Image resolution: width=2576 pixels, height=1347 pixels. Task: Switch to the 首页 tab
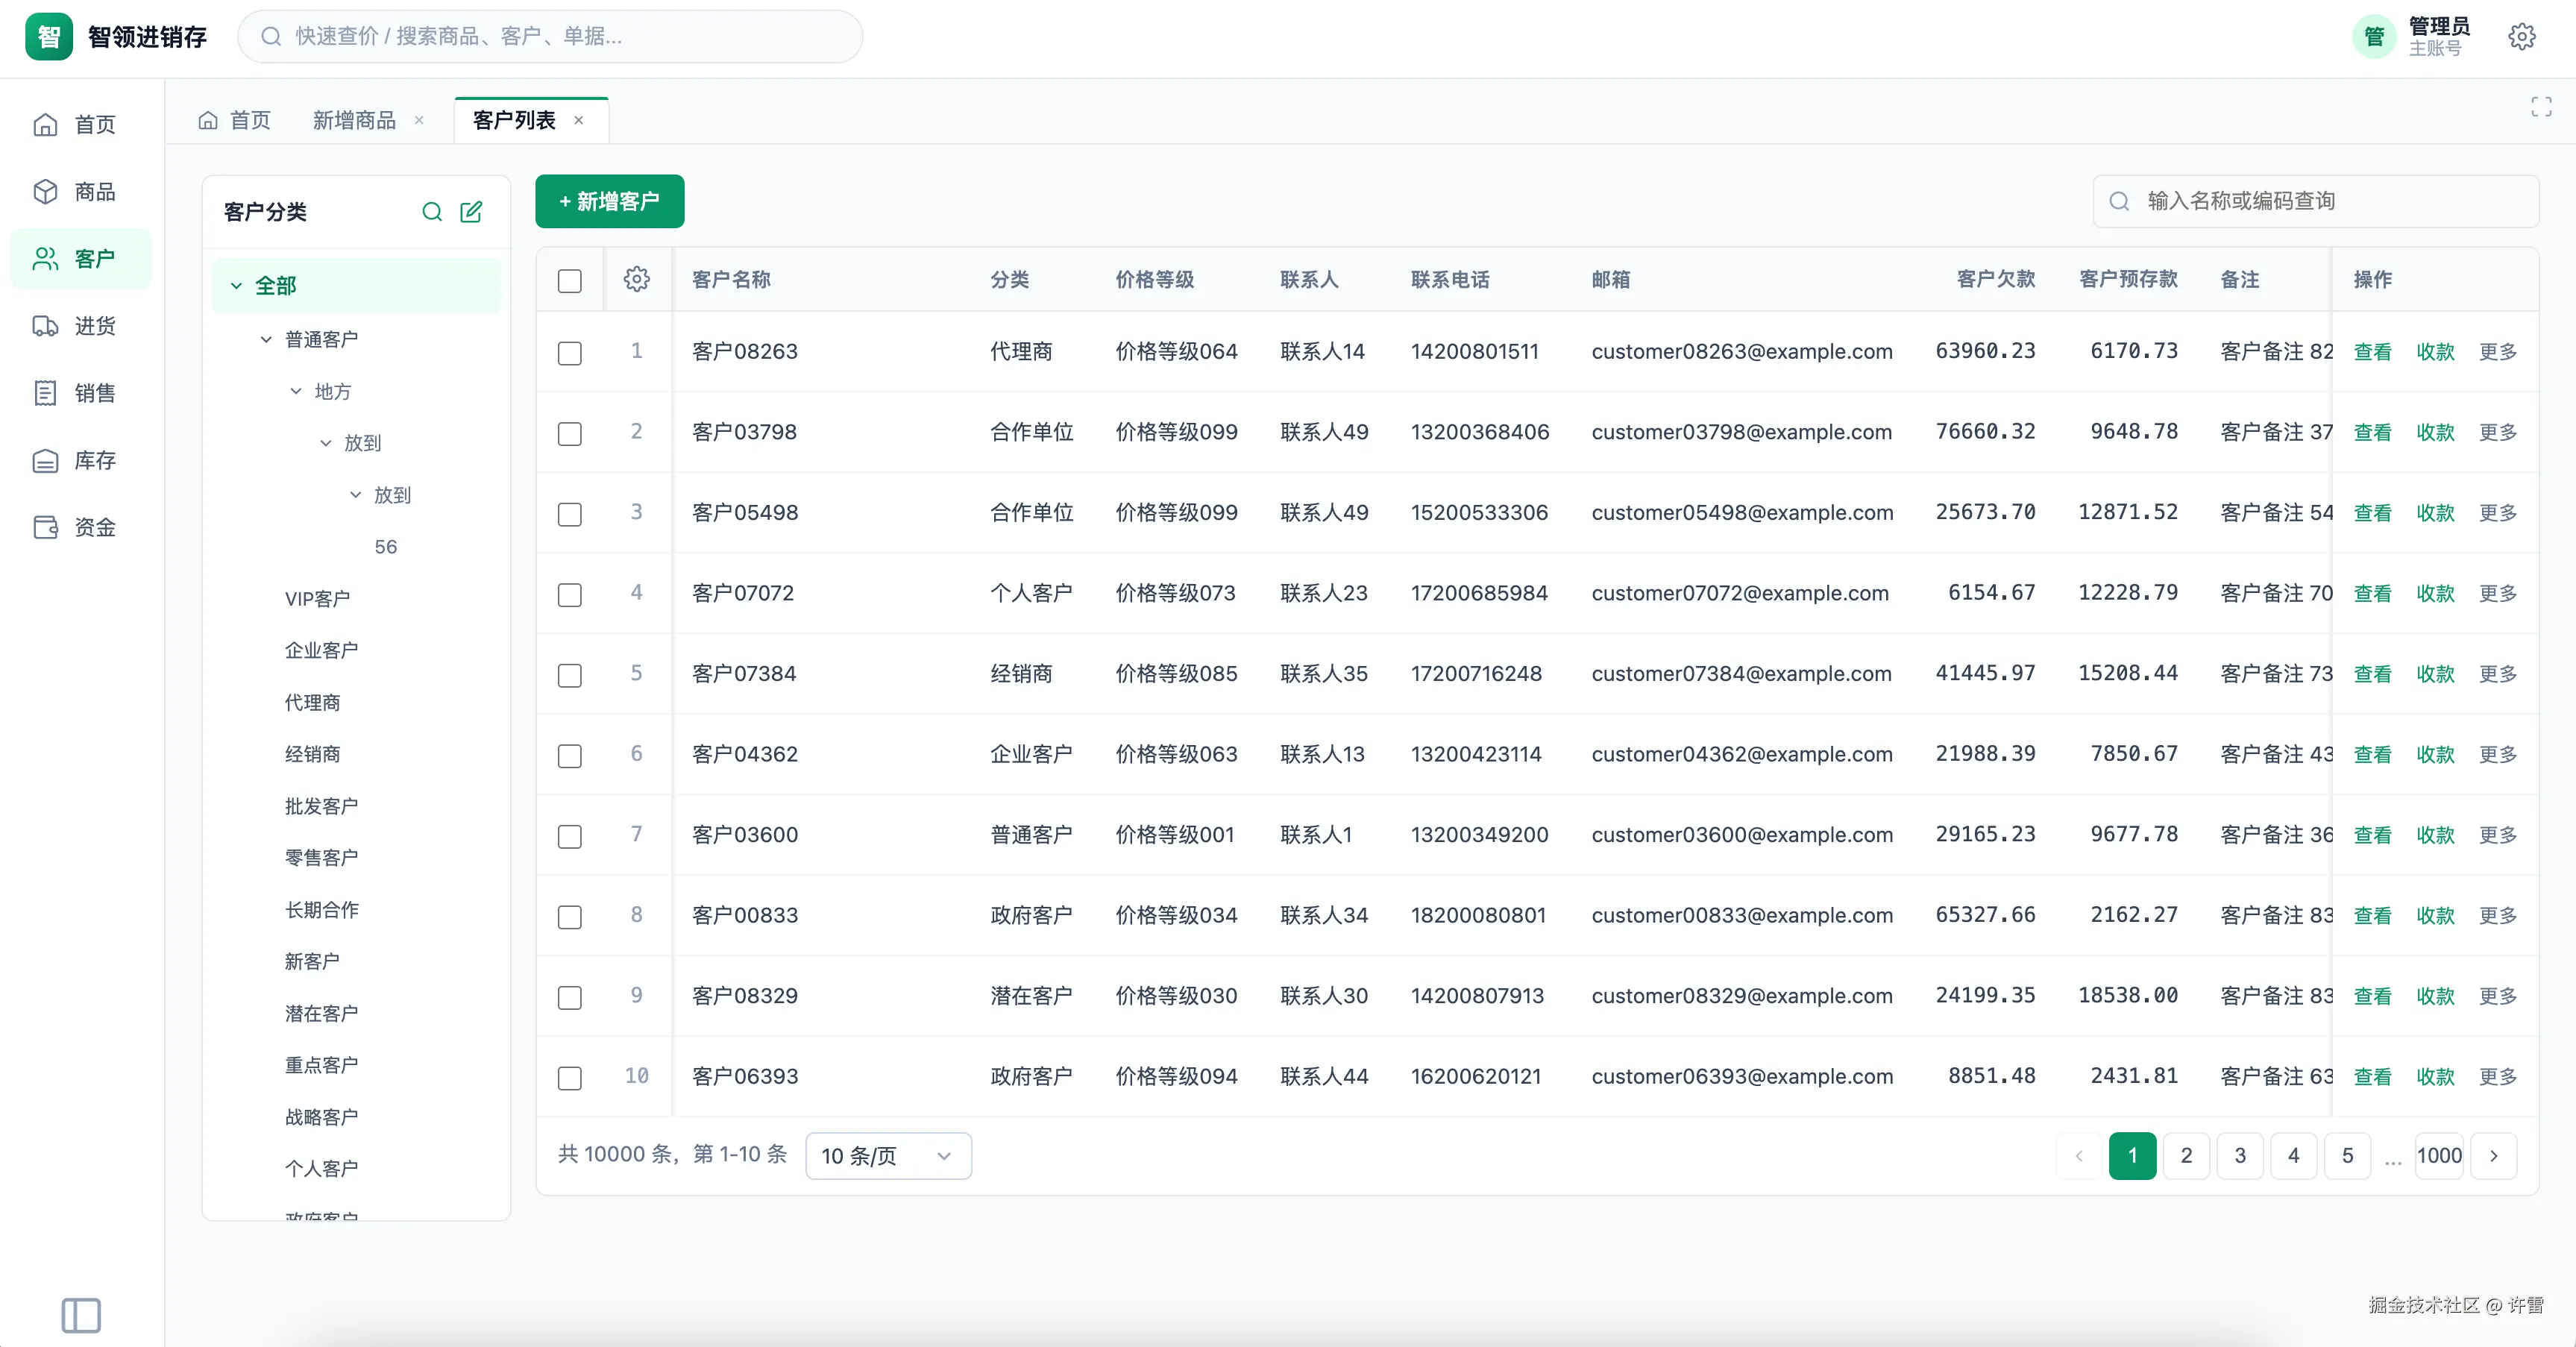(x=235, y=120)
